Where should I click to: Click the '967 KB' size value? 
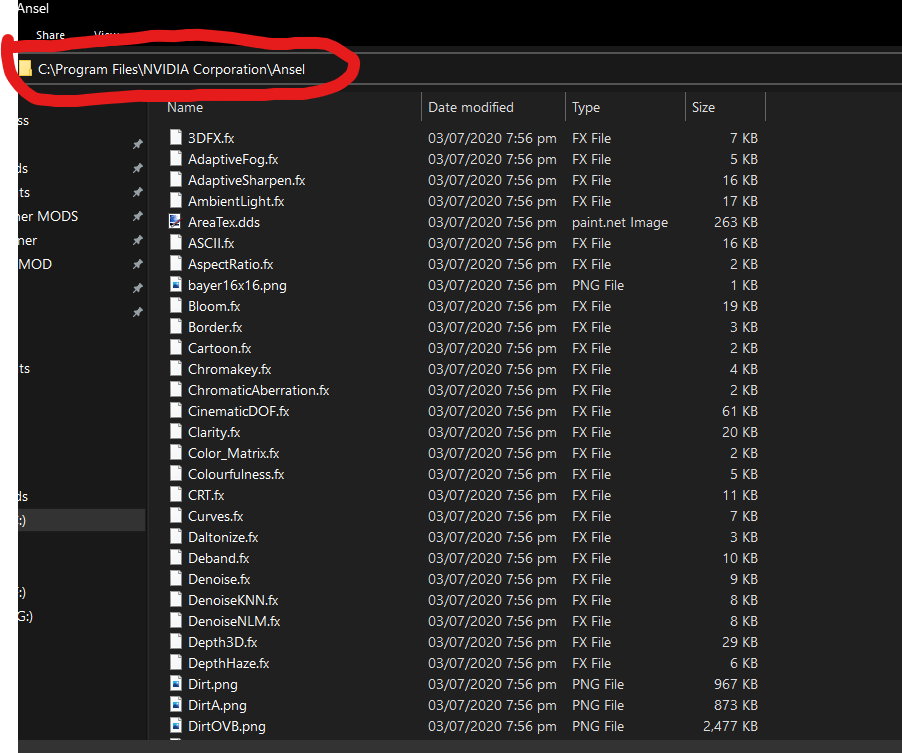point(736,684)
